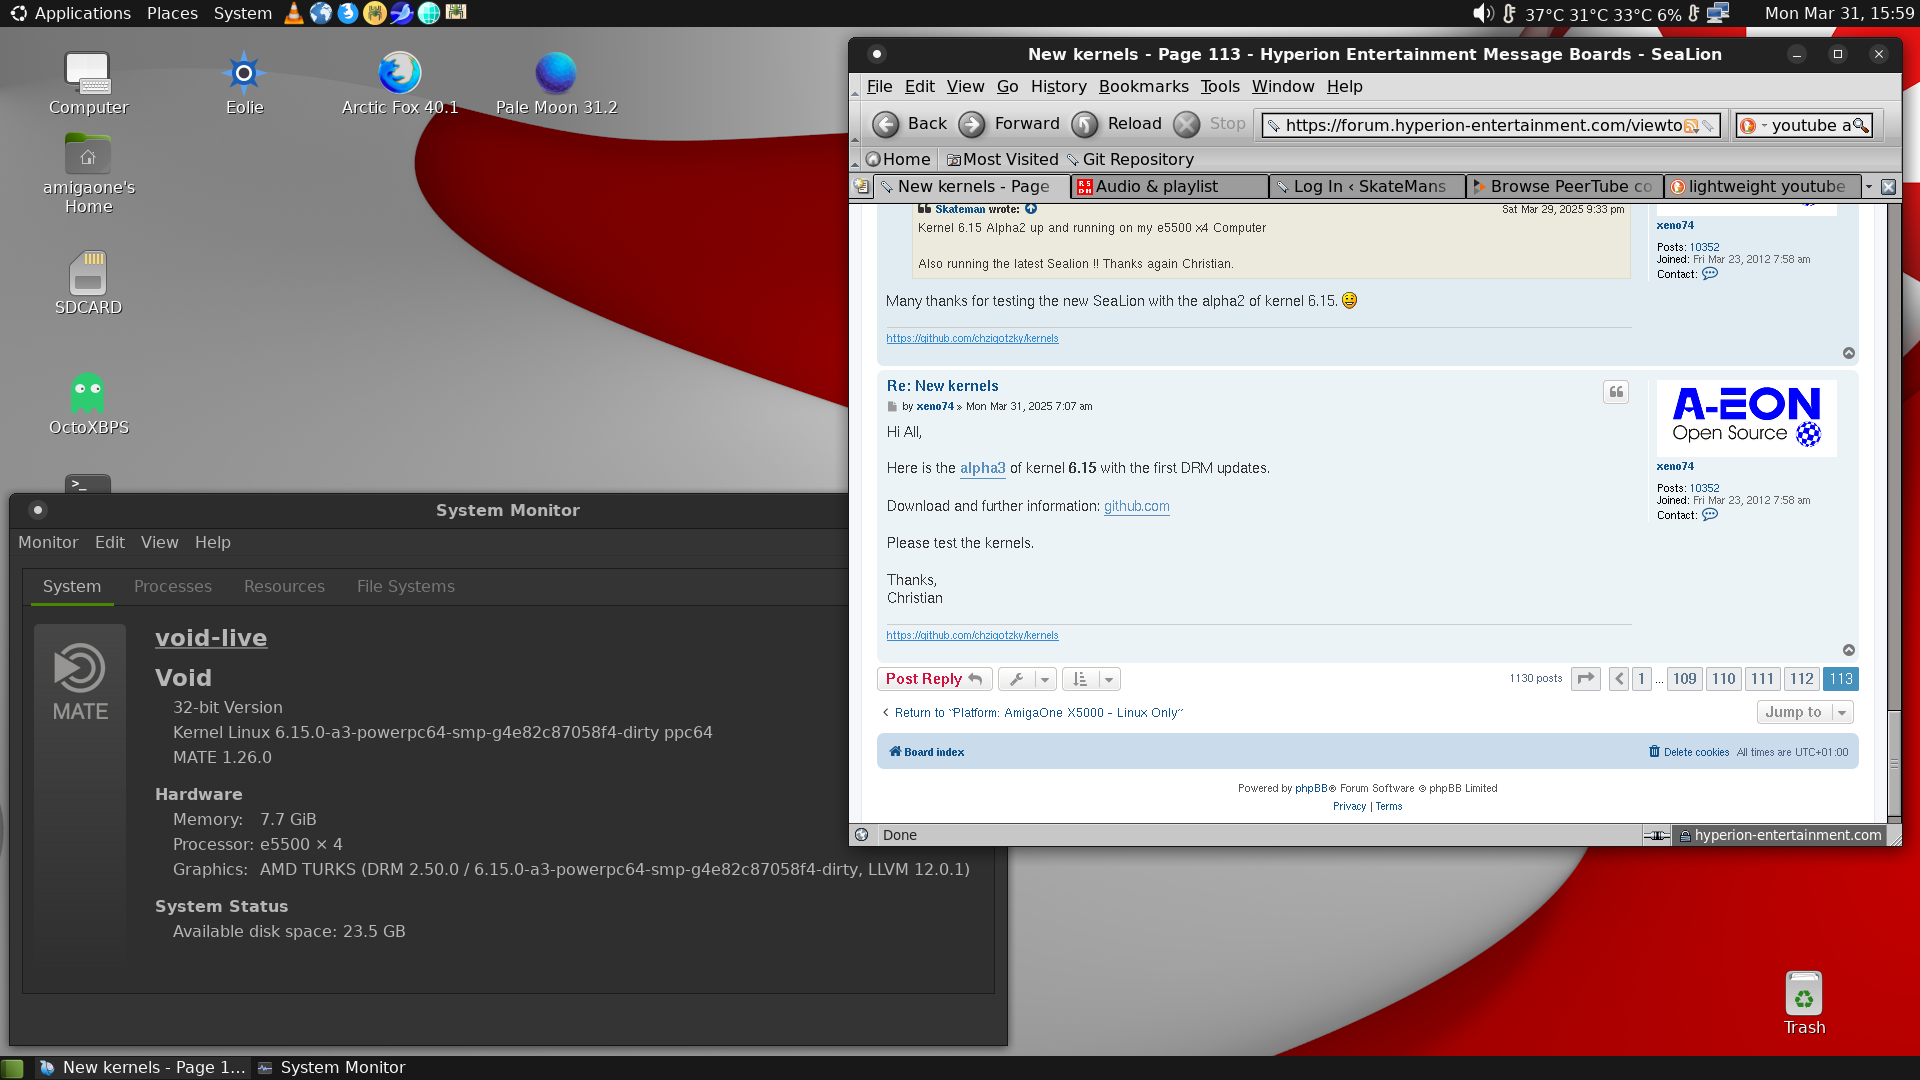Click the Delete cookies link
Screen dimensions: 1920x1080
[x=1689, y=752]
